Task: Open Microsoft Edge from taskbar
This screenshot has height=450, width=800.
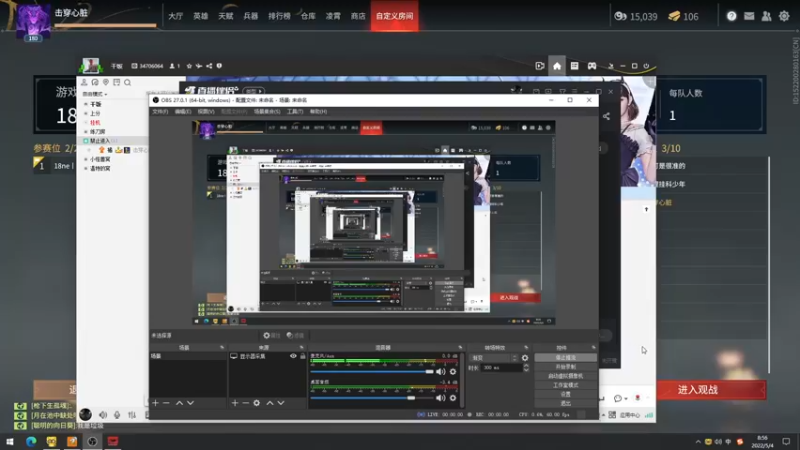Action: tap(31, 441)
